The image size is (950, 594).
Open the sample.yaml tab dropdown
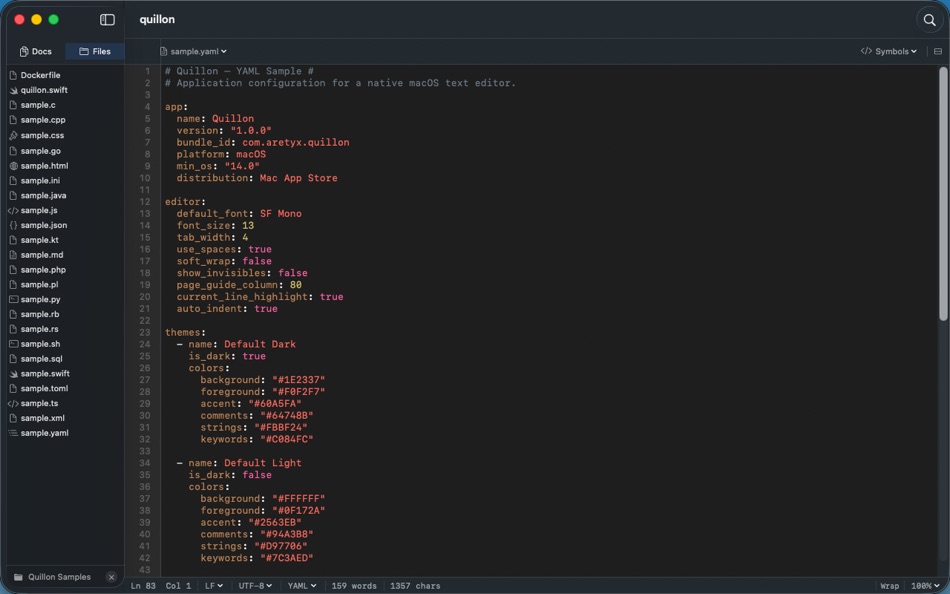[221, 51]
